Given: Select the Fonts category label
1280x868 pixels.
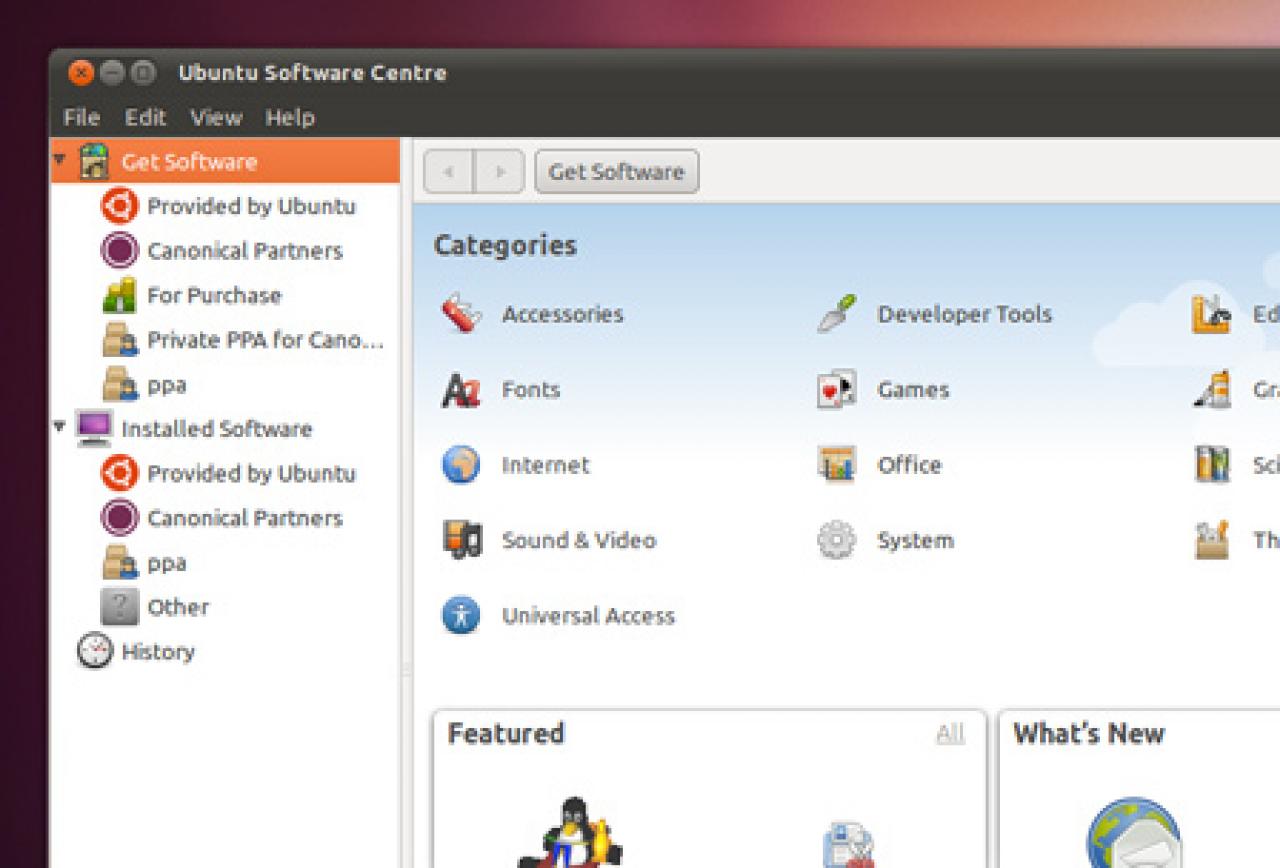Looking at the screenshot, I should tap(531, 389).
